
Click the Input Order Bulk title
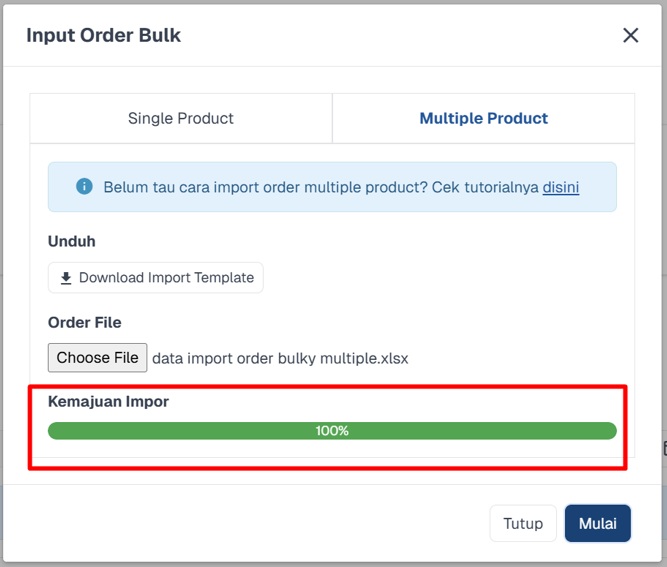coord(103,35)
